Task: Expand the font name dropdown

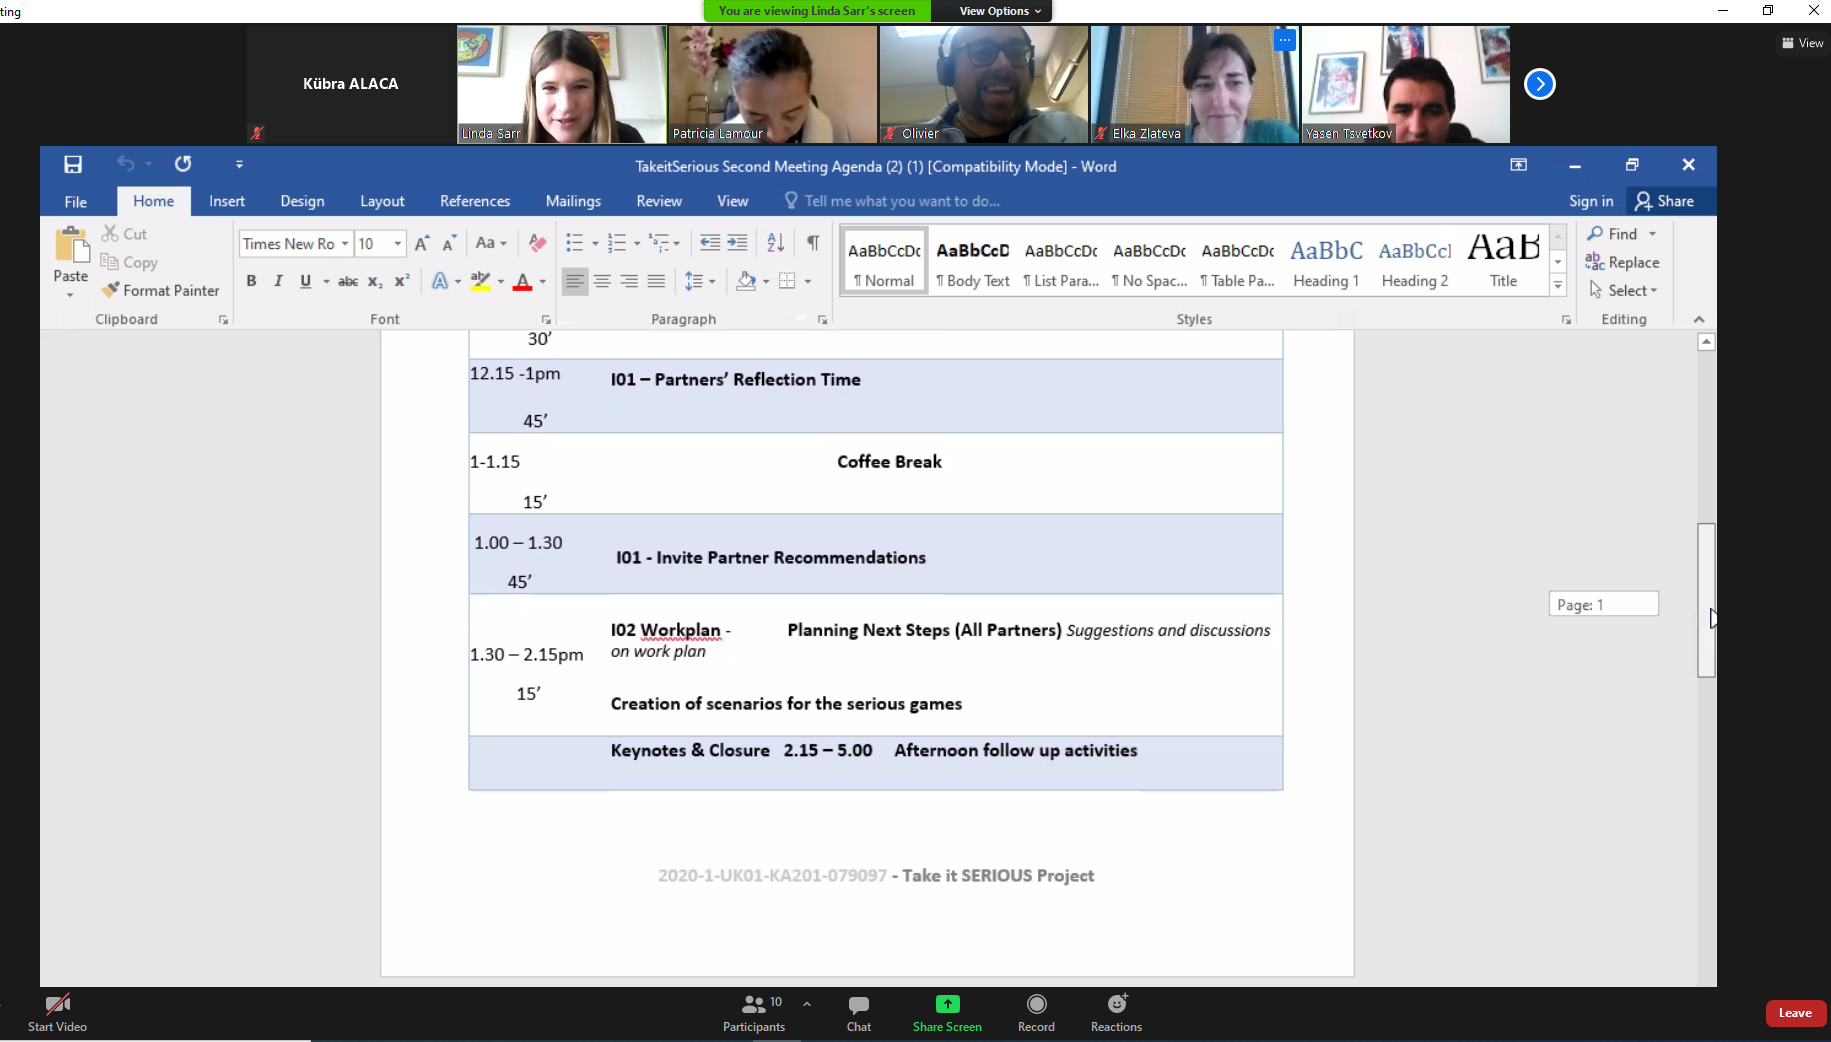Action: (x=345, y=244)
